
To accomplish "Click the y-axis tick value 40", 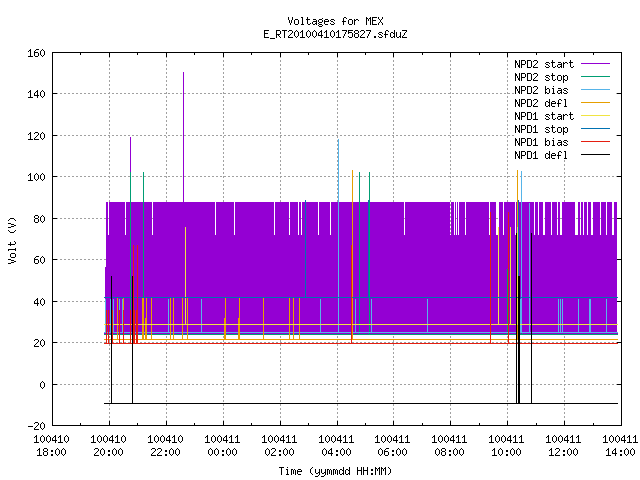I will (39, 302).
